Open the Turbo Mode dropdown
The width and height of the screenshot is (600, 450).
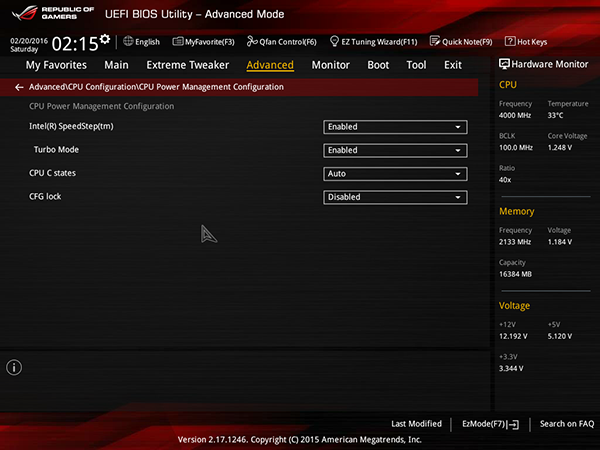(395, 150)
